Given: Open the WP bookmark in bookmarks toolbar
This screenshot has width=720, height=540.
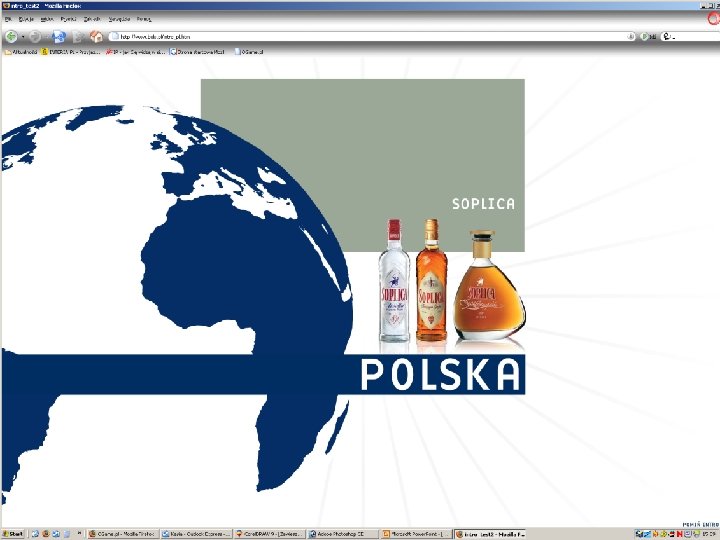Looking at the screenshot, I should (x=136, y=52).
